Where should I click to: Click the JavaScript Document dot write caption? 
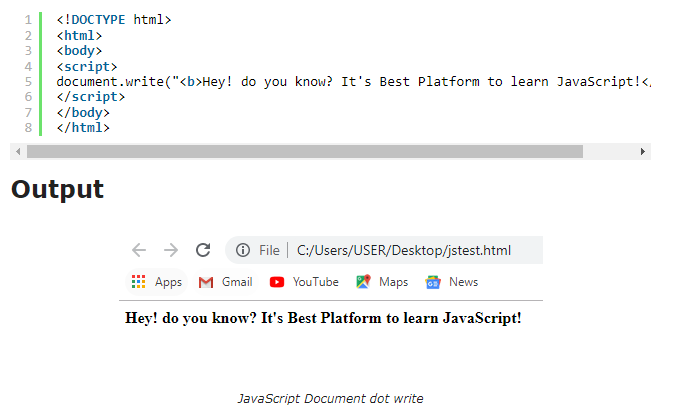330,398
